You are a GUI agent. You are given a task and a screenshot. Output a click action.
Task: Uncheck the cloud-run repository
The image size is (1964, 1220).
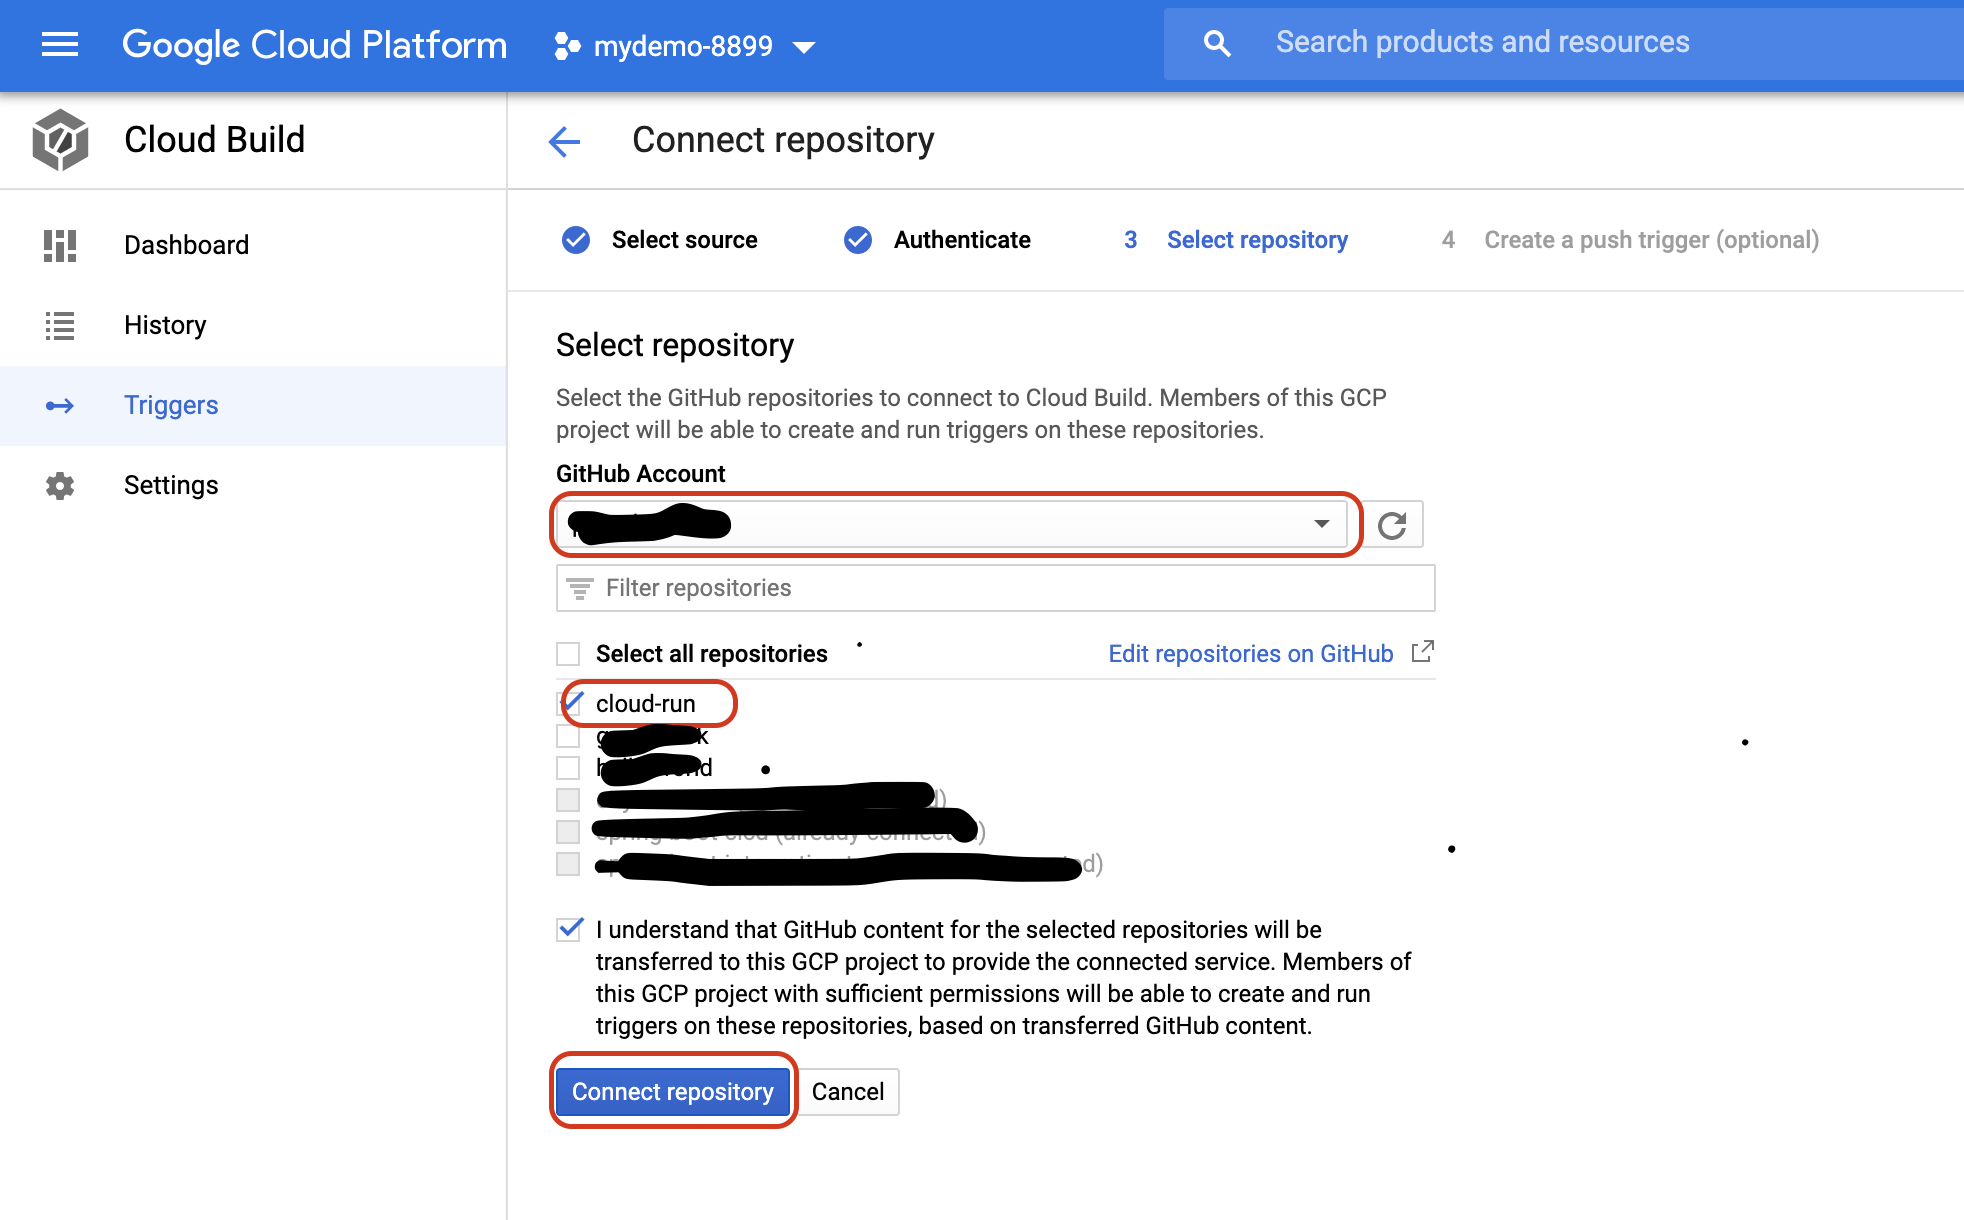coord(568,703)
